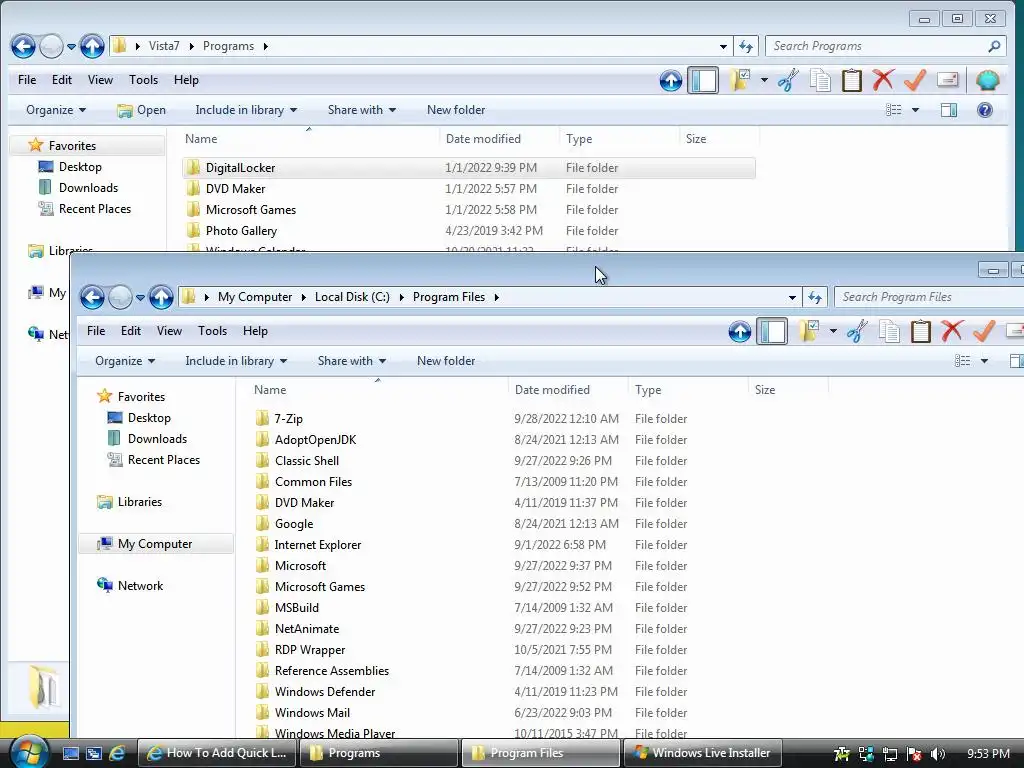Viewport: 1024px width, 768px height.
Task: Click Up toolbar icon in Program Files window
Action: click(x=740, y=331)
